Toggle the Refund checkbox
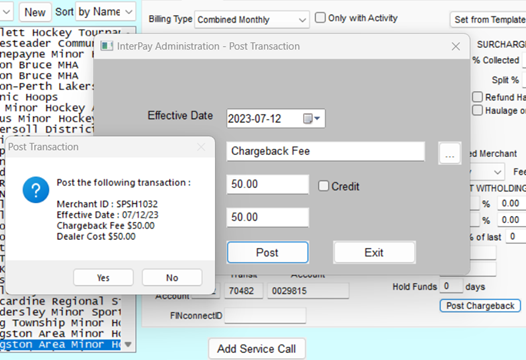 click(x=477, y=97)
